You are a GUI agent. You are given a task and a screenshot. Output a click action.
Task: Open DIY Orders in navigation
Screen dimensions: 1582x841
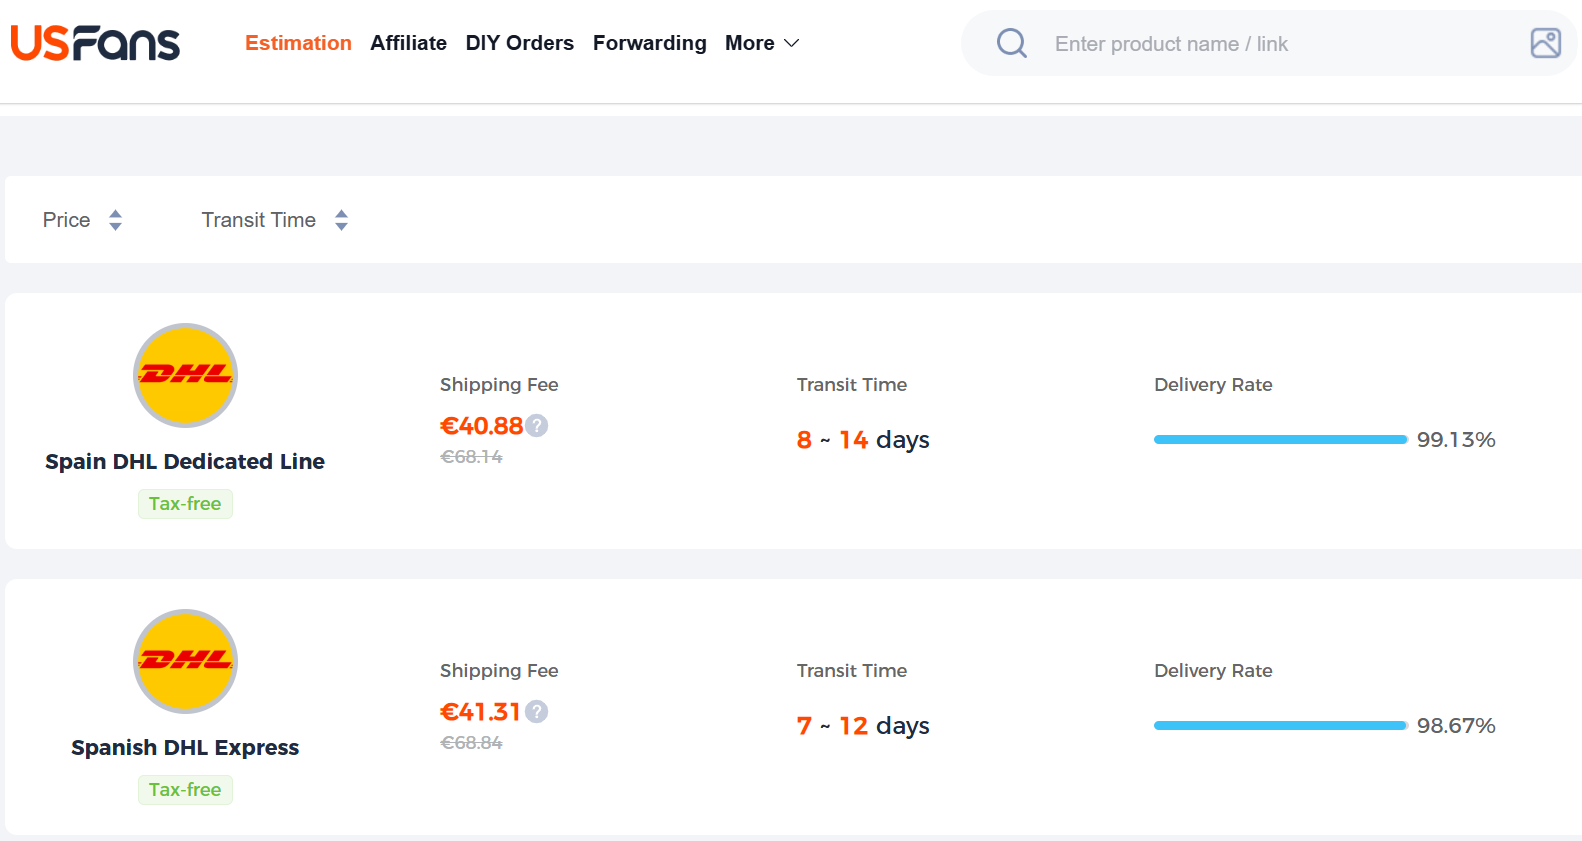(x=519, y=43)
